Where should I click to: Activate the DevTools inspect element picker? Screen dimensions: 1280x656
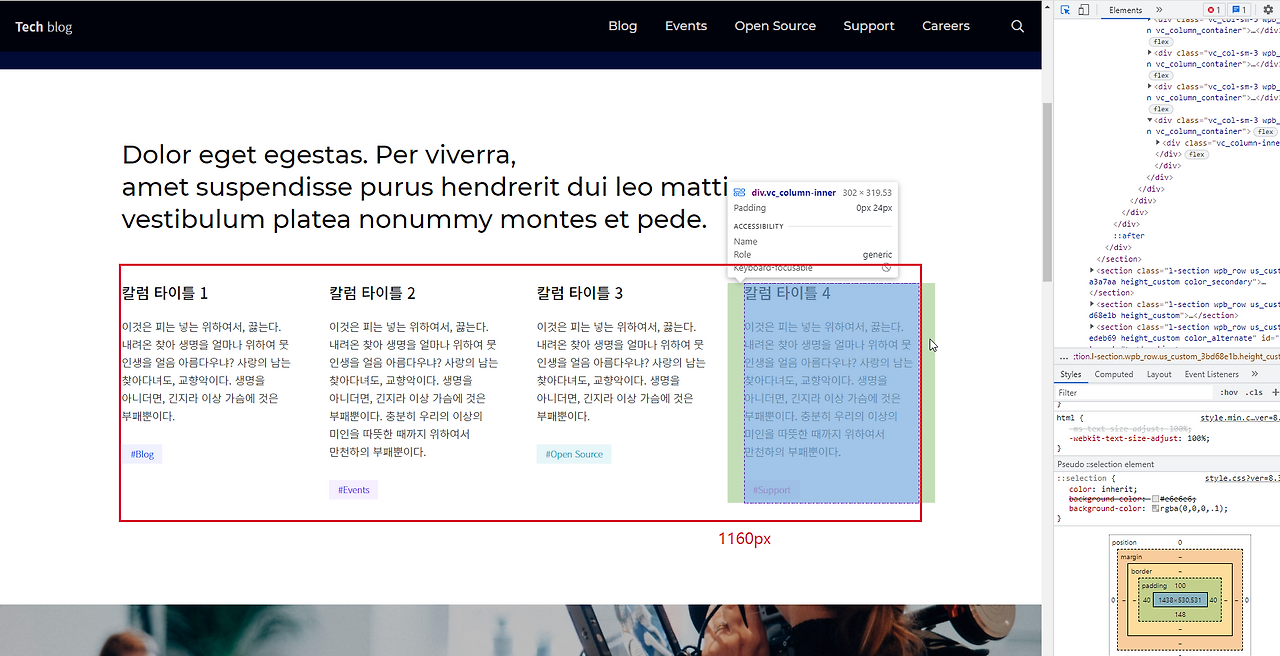click(x=1066, y=10)
